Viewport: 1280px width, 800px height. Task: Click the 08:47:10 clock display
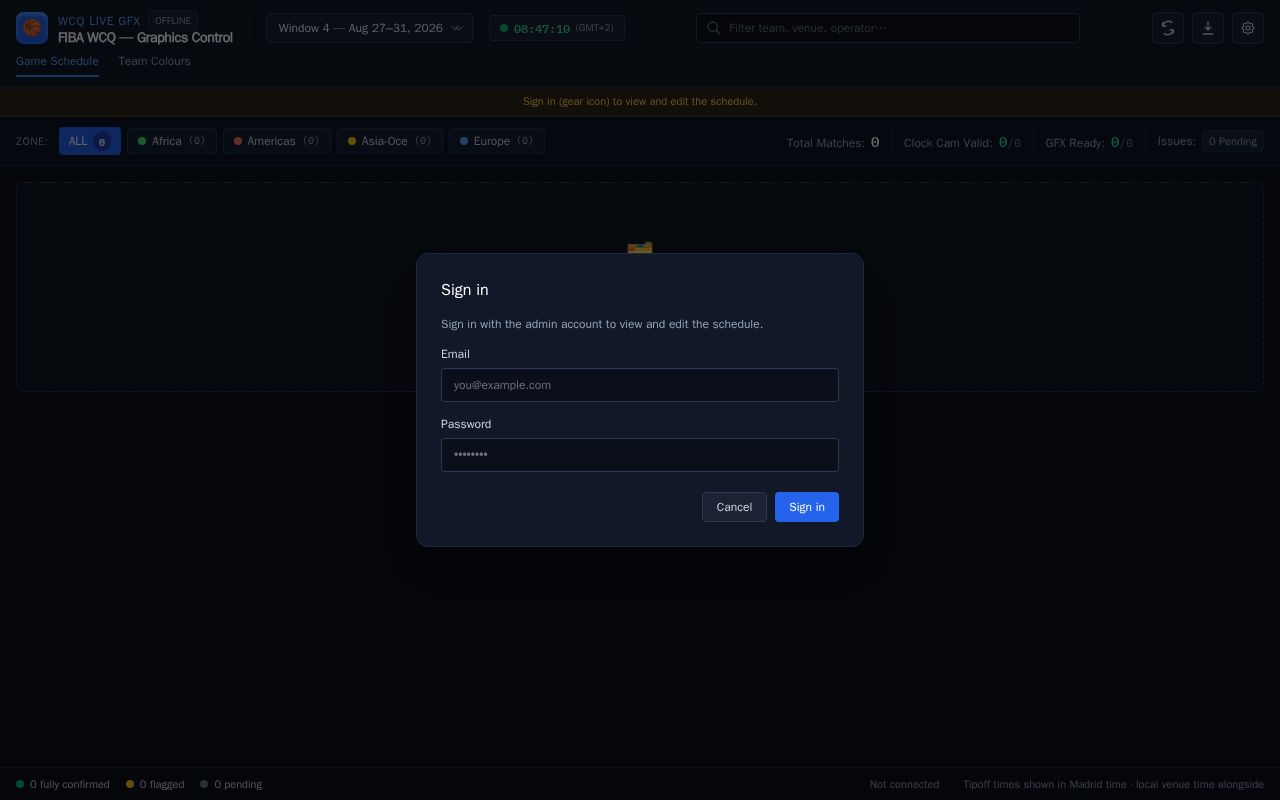[x=557, y=28]
